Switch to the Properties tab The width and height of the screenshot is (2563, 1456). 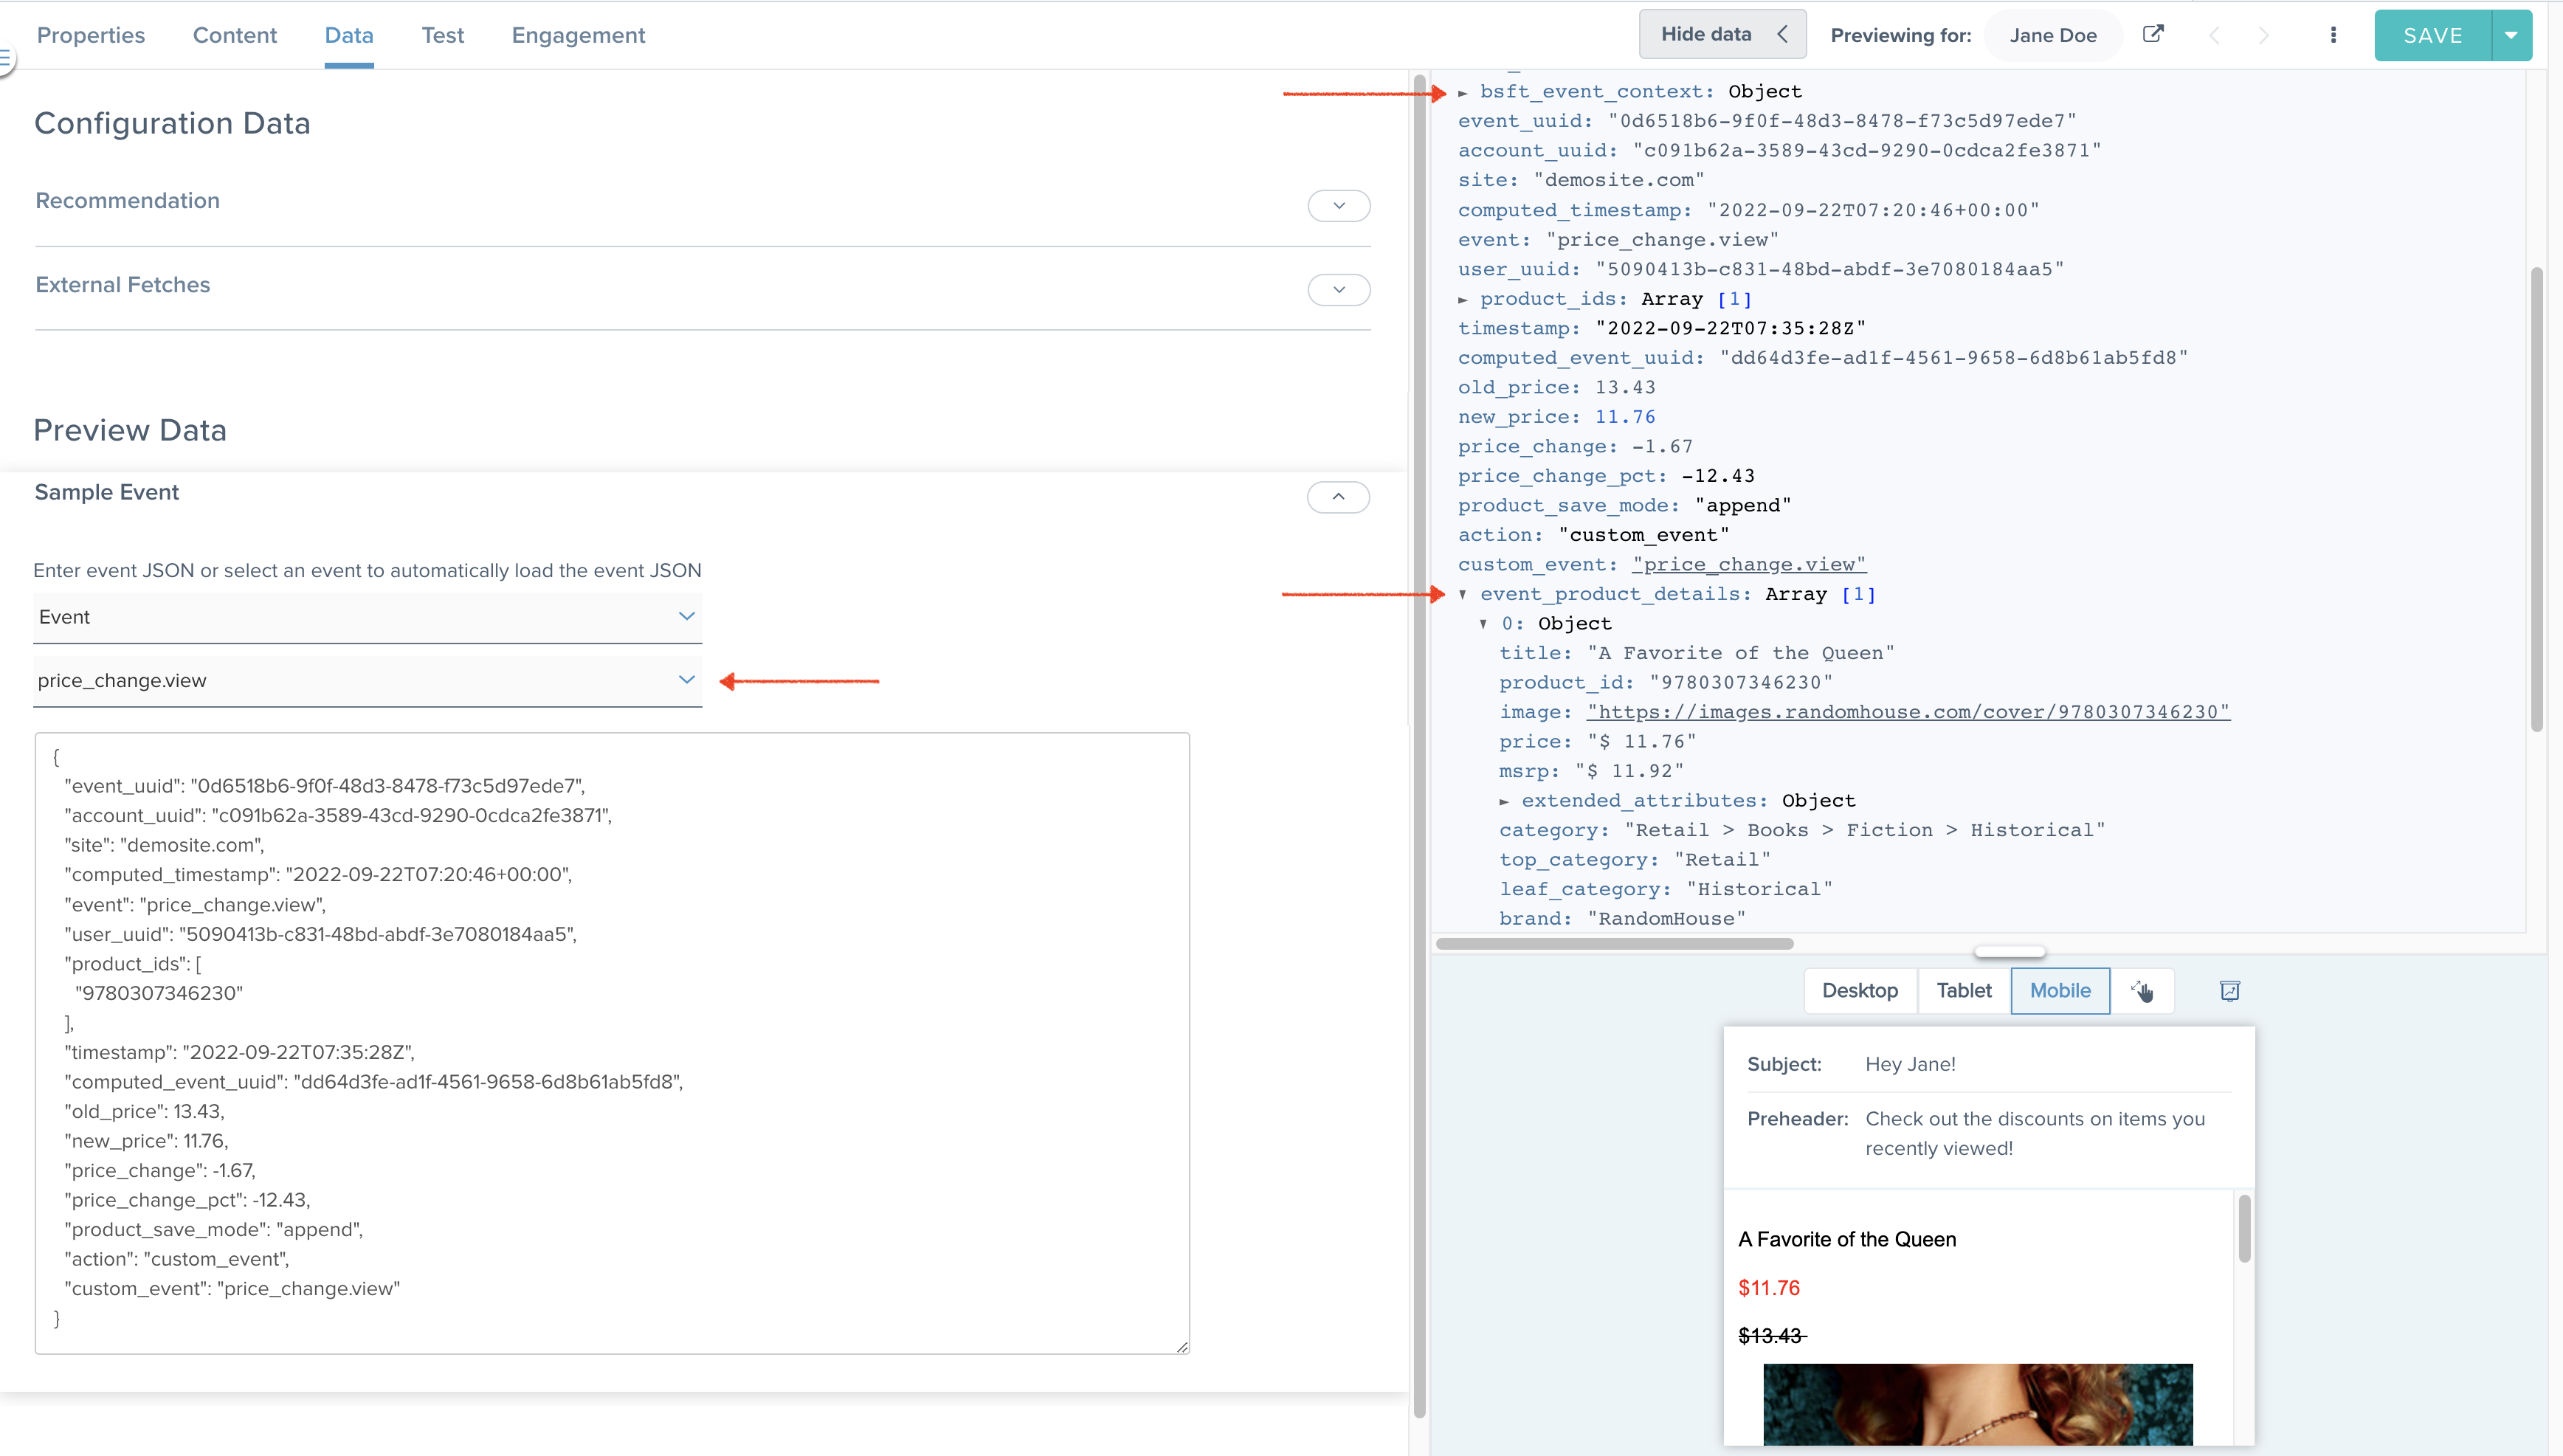coord(91,35)
